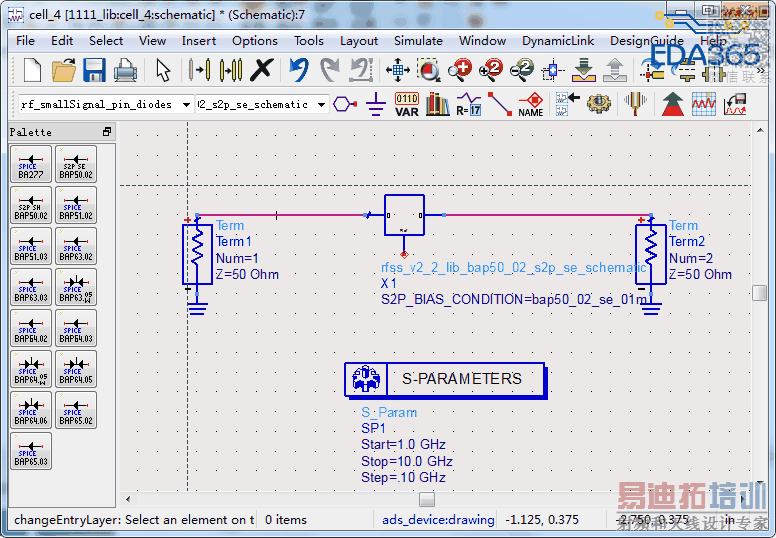776x538 pixels.
Task: Click the S2P_BIAS_CONDITION parameter text
Action: pyautogui.click(x=514, y=300)
